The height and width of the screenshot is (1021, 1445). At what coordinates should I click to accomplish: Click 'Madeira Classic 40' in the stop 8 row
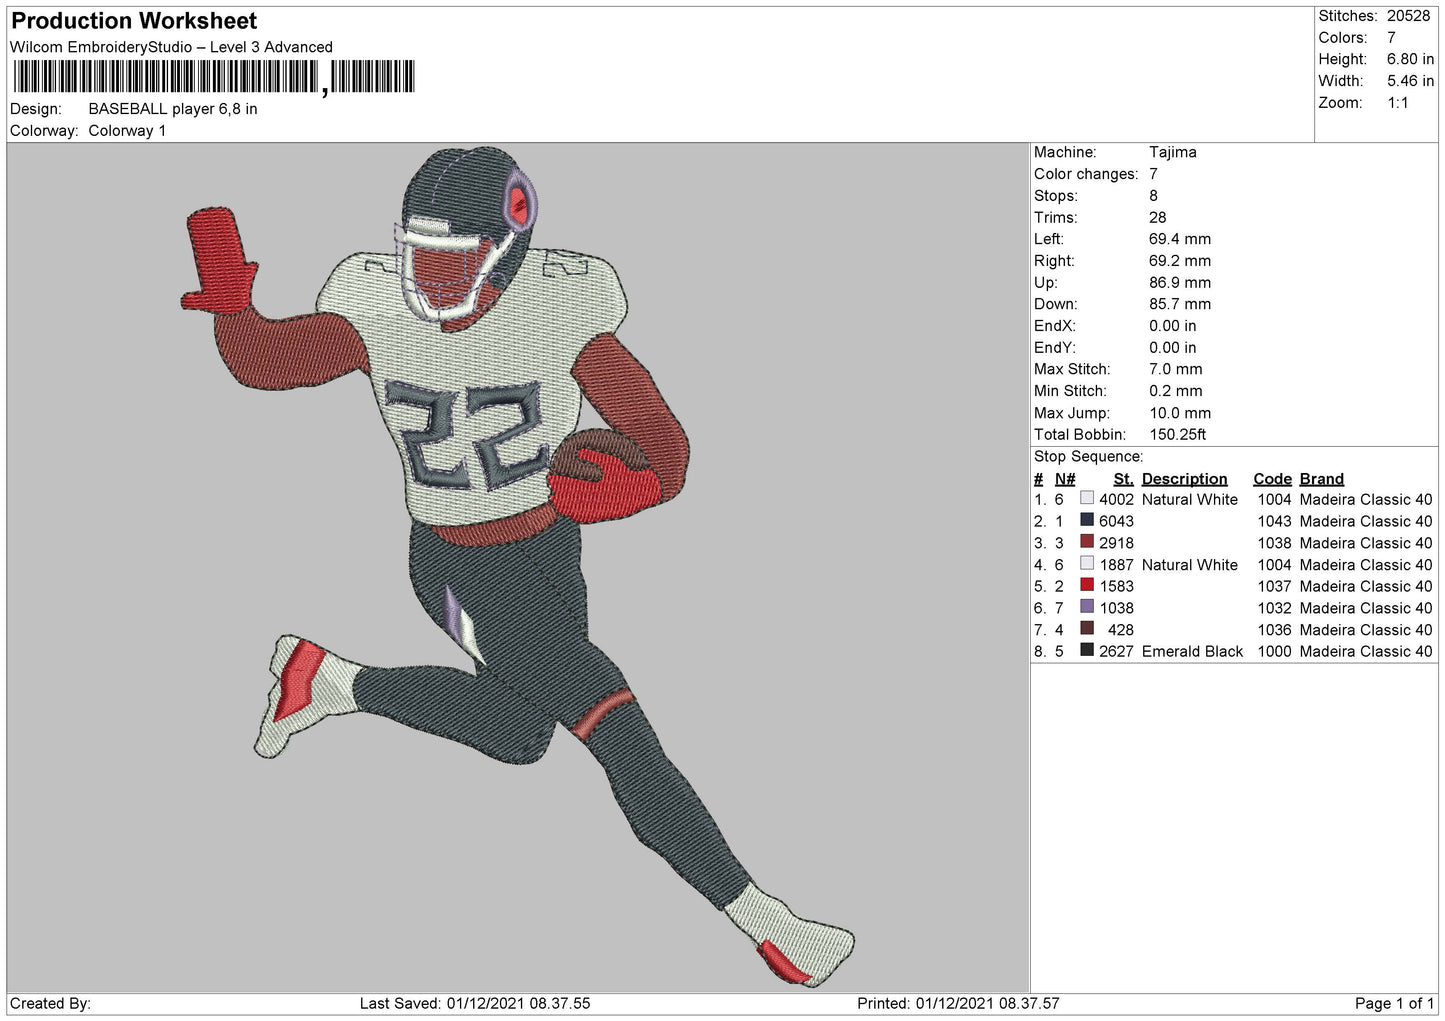point(1366,651)
